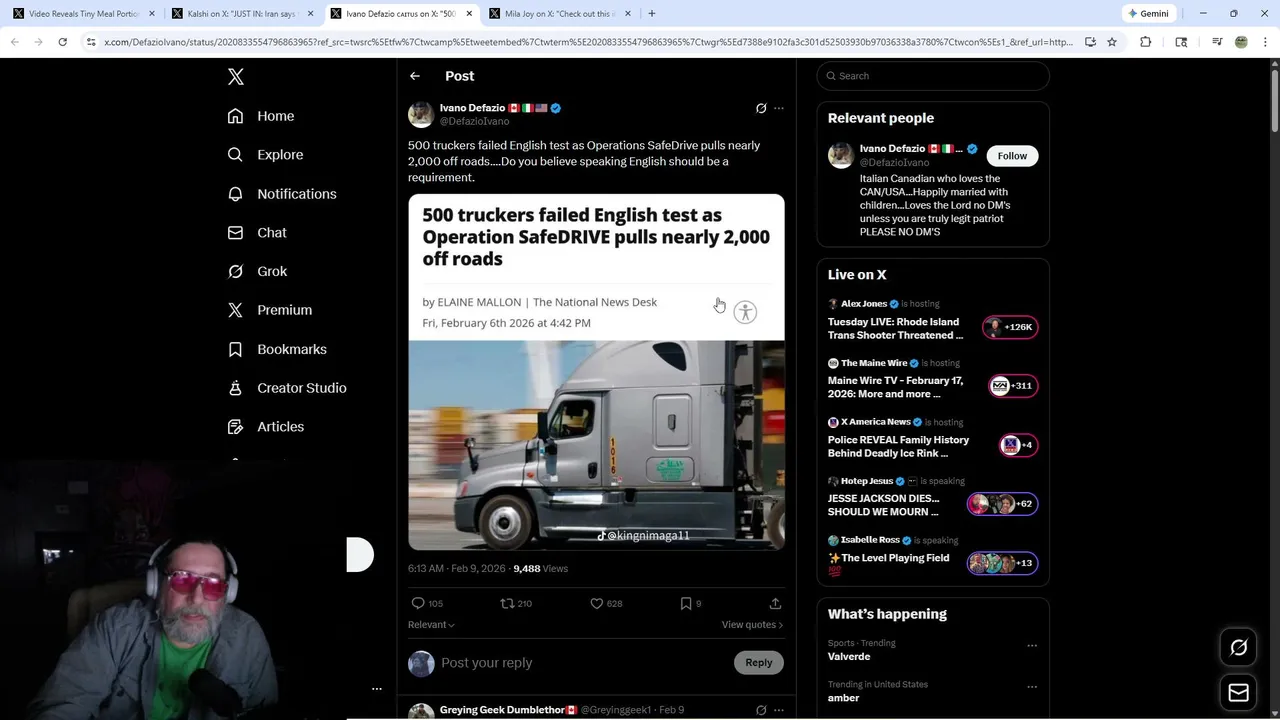Bookmark the post with 9 bookmarks
Viewport: 1280px width, 720px height.
click(685, 603)
